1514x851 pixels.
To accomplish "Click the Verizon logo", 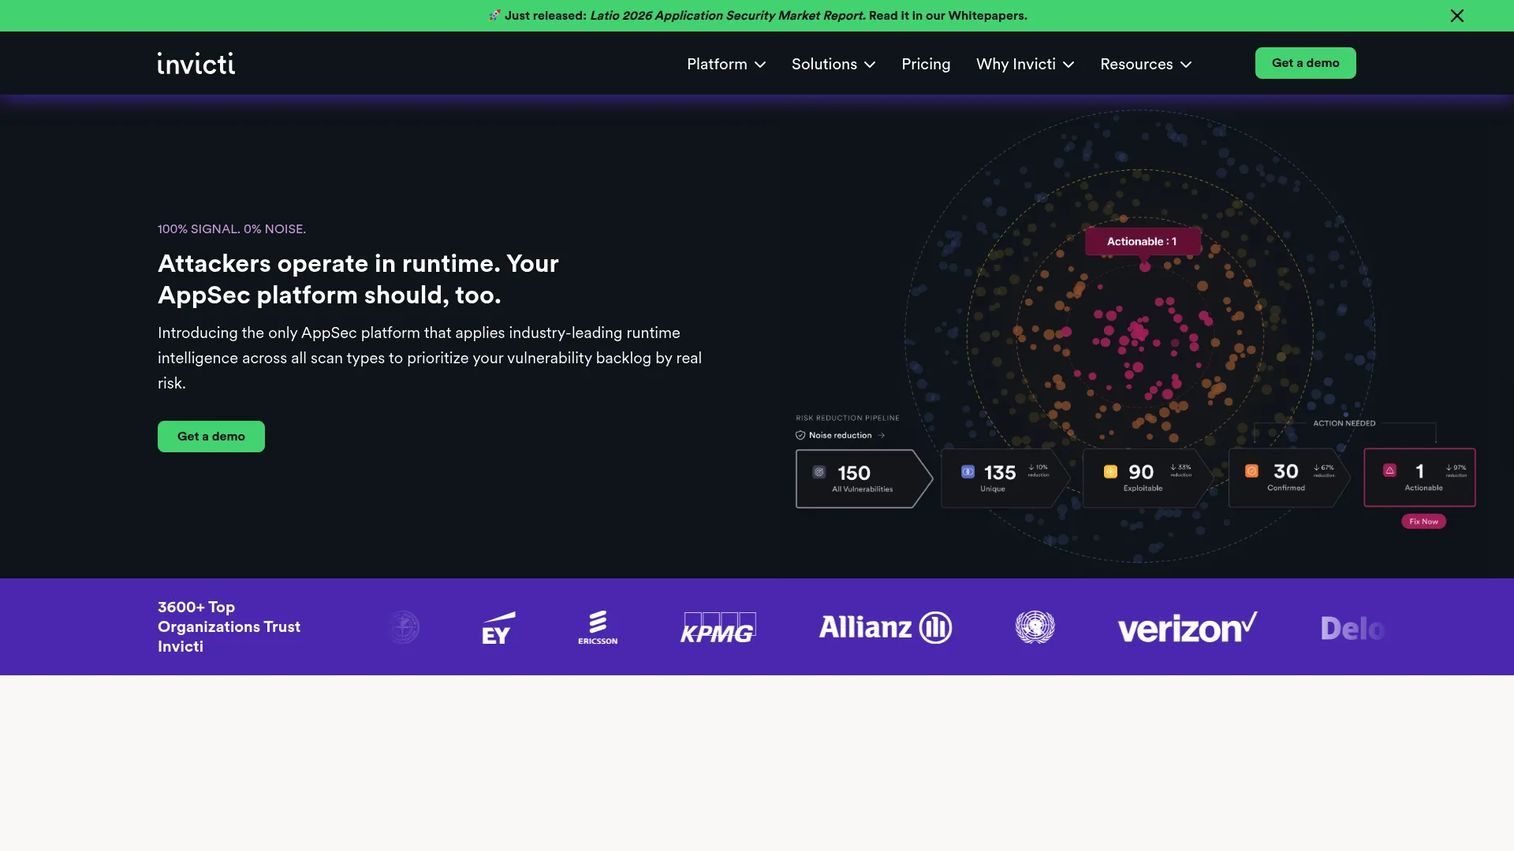I will coord(1187,627).
